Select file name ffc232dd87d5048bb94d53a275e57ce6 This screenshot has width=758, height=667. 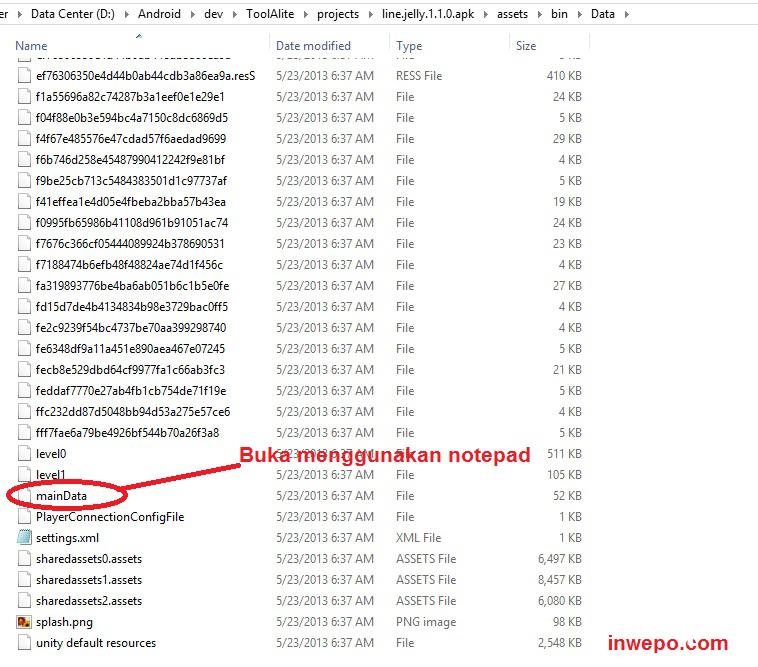click(133, 411)
